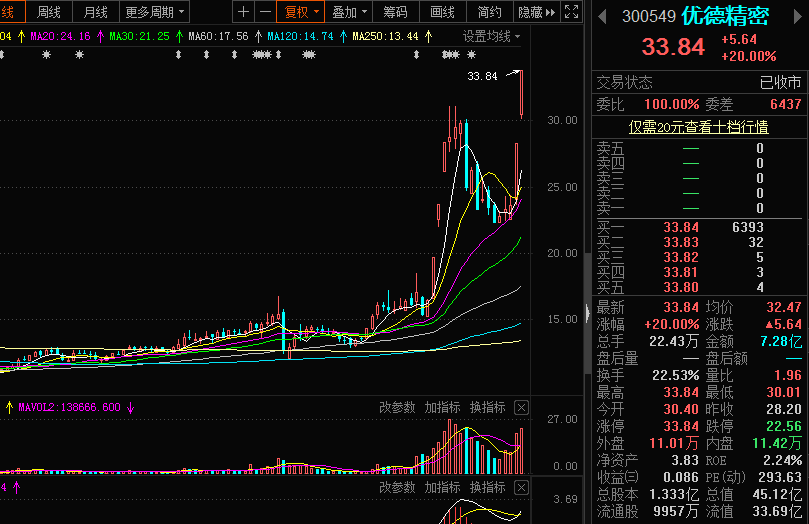
Task: Switch to 周线 weekly chart
Action: pyautogui.click(x=48, y=12)
